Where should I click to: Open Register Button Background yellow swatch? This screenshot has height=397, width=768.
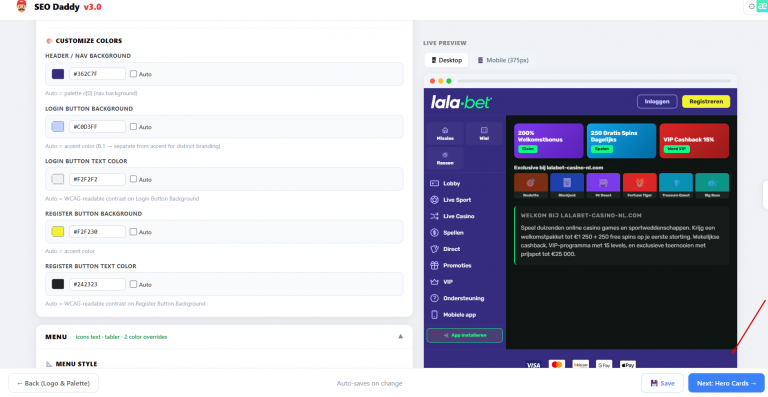(58, 232)
